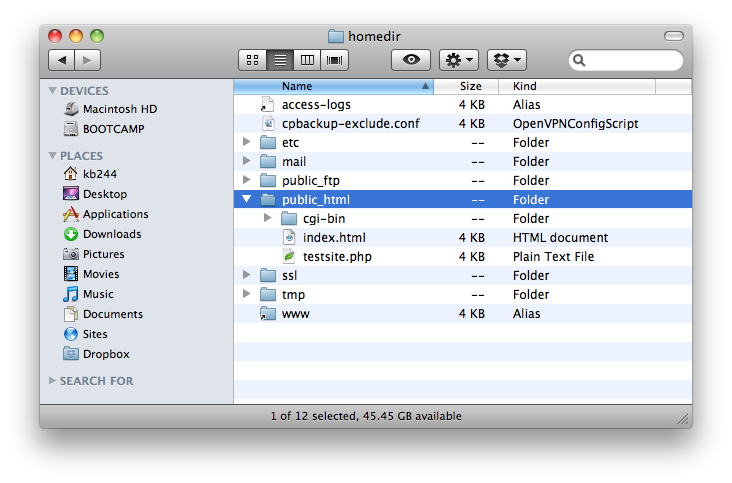Sort by the Kind column header
This screenshot has height=483, width=732.
(x=577, y=86)
